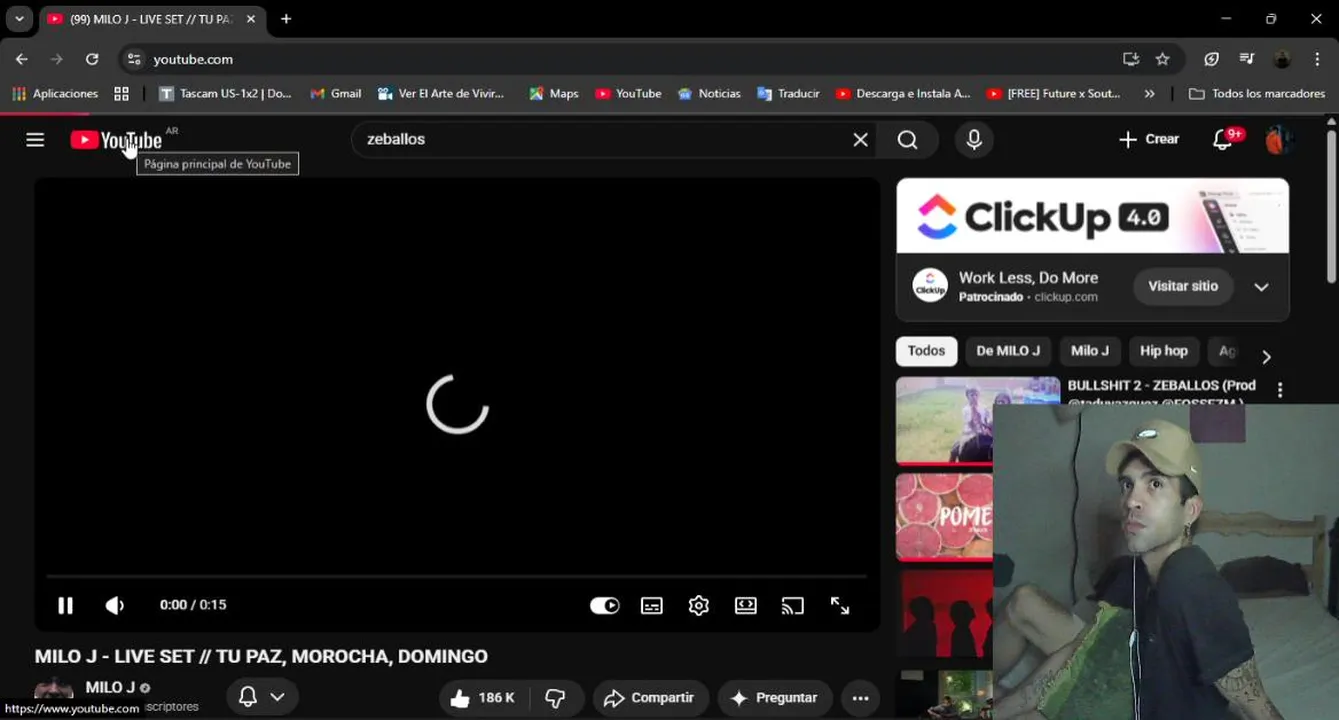This screenshot has height=720, width=1339.
Task: Open the Traducir bookmark
Action: [x=788, y=93]
